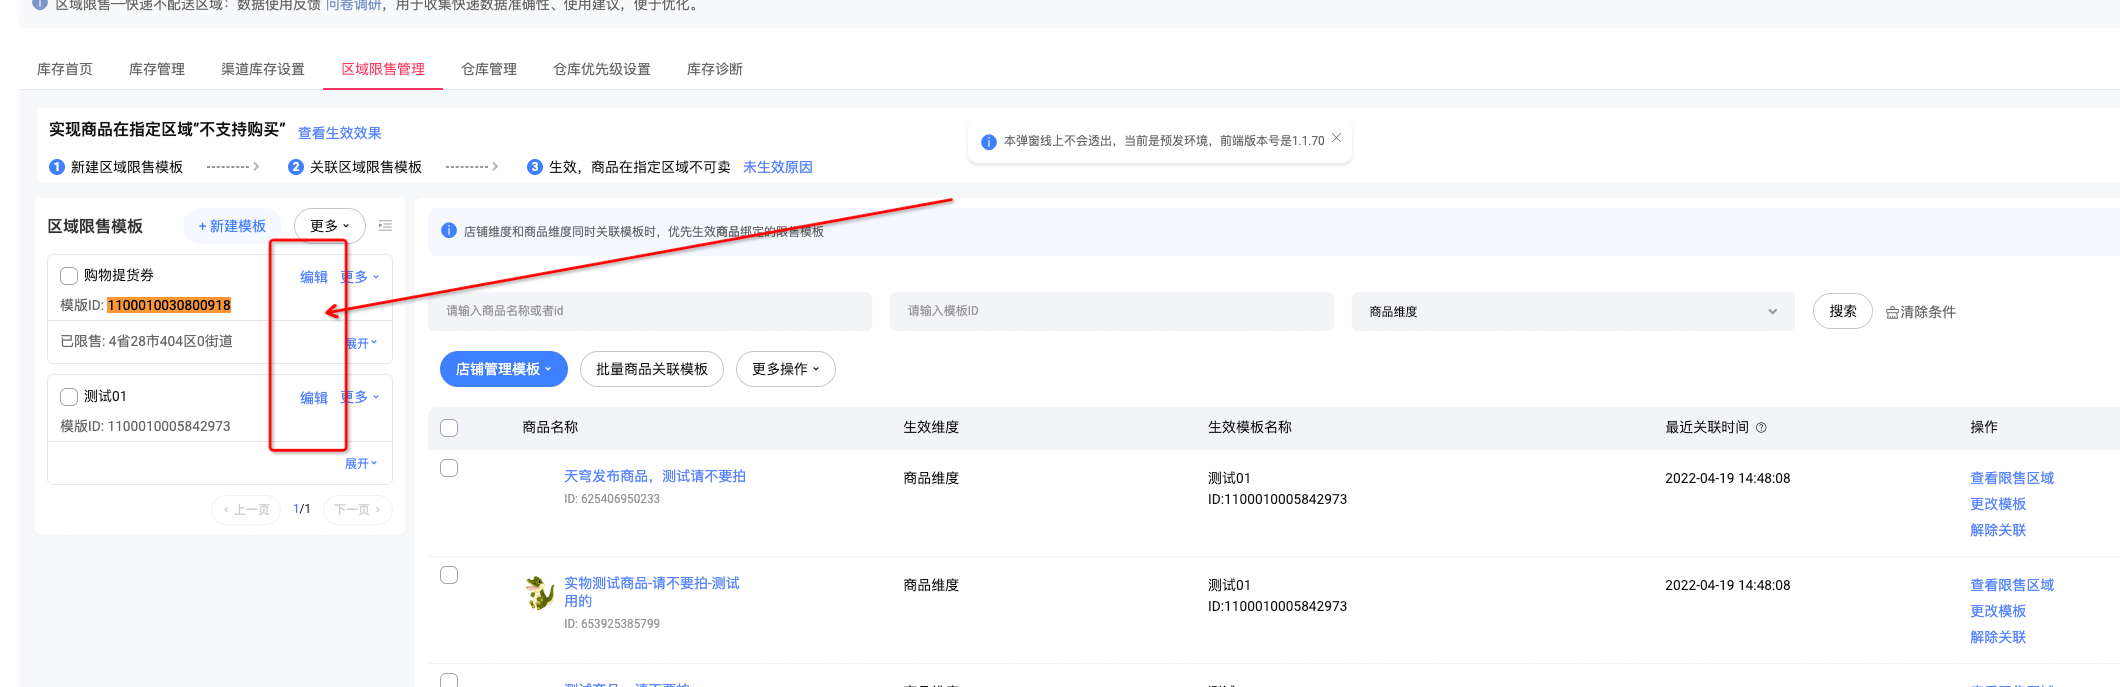Click 编辑 for 购物提货券 template
The width and height of the screenshot is (2120, 687).
[x=314, y=277]
